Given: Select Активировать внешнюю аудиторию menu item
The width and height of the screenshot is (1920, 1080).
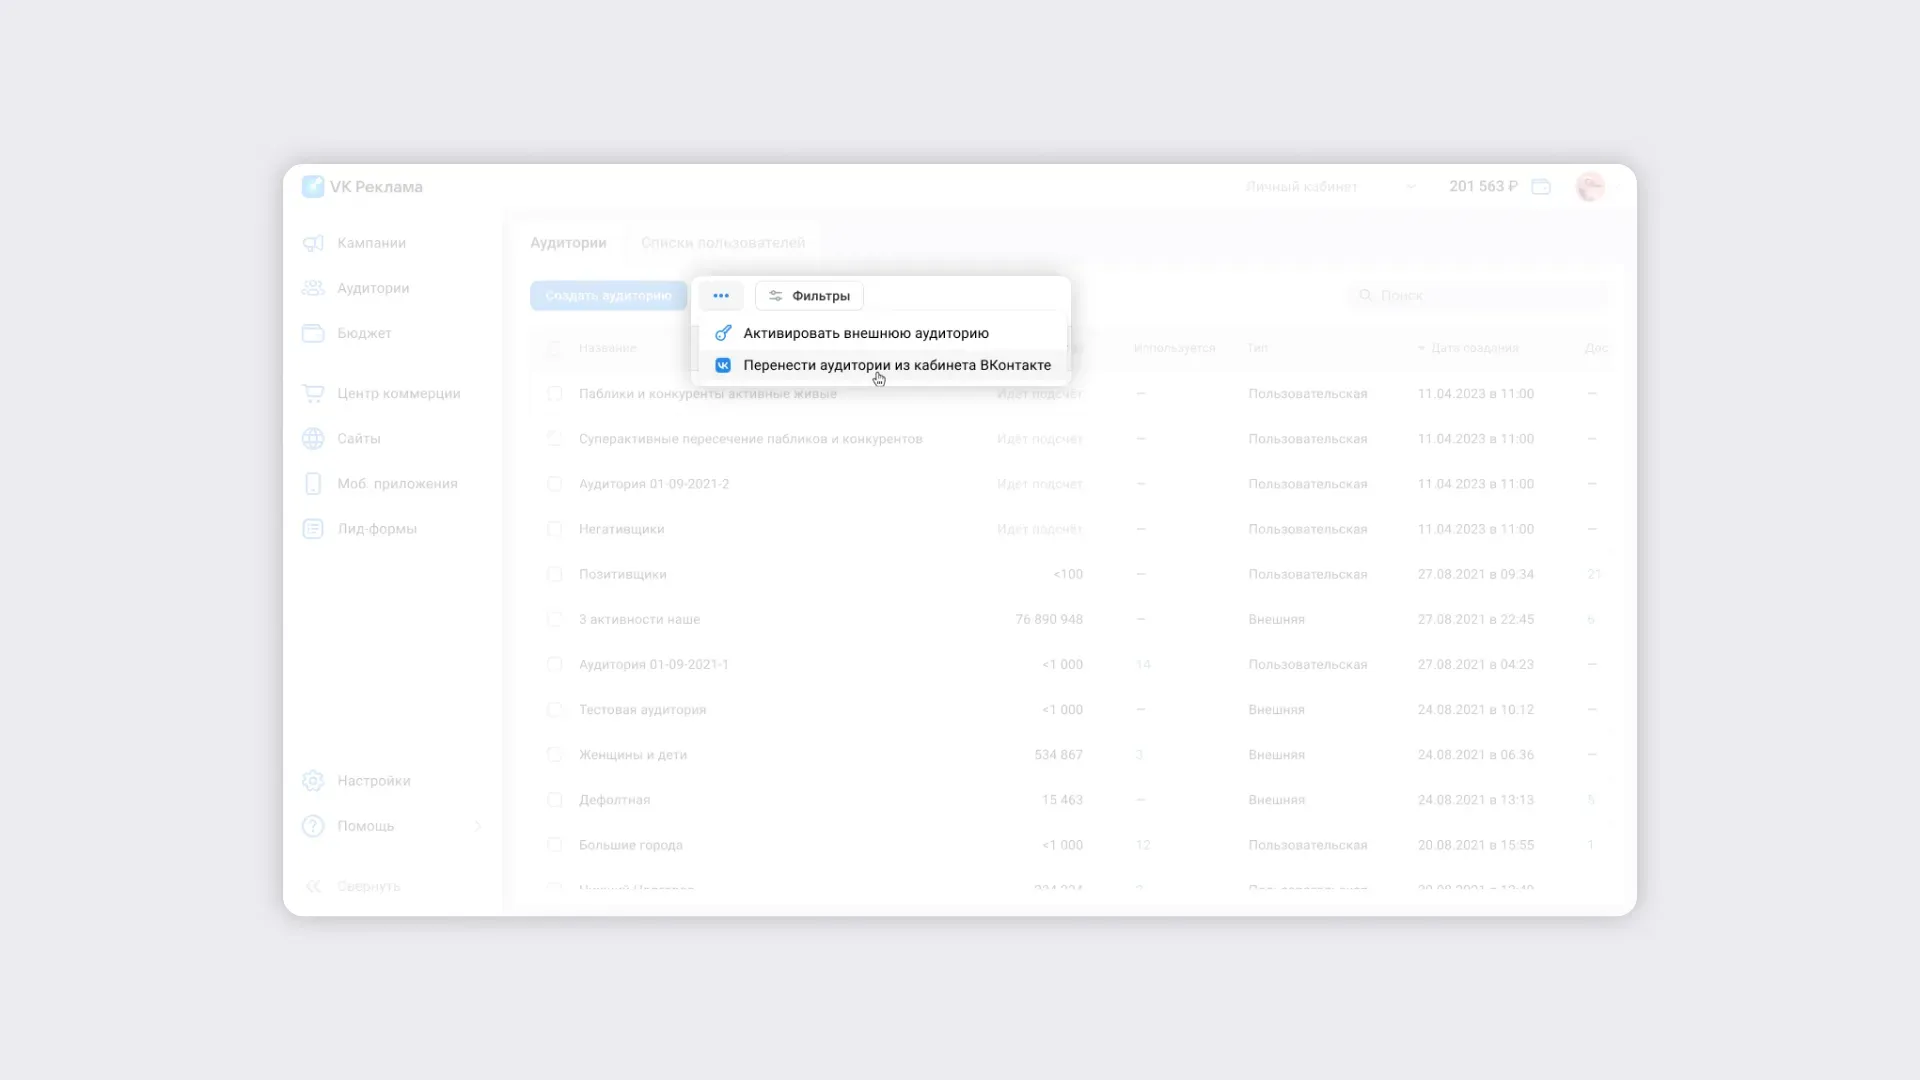Looking at the screenshot, I should pos(865,333).
